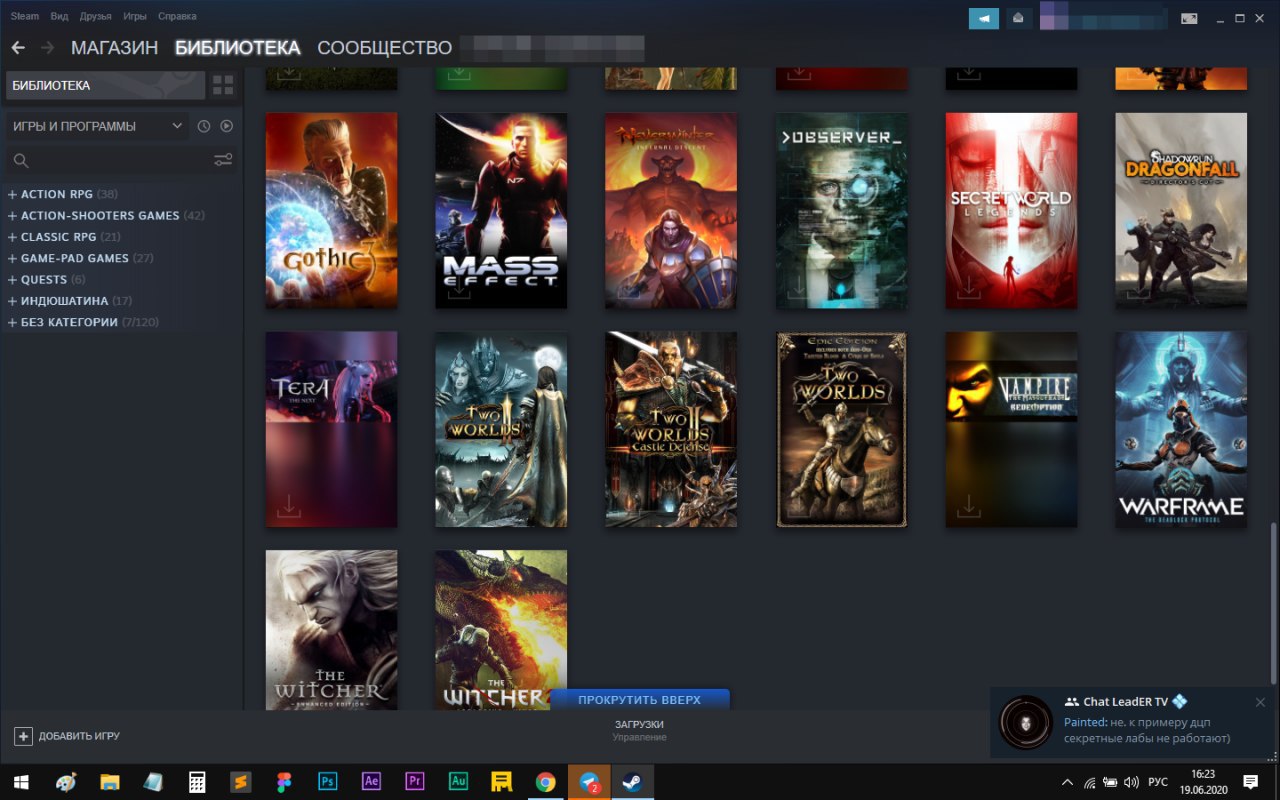Viewport: 1280px width, 800px height.
Task: Open the Справка menu
Action: tap(177, 16)
